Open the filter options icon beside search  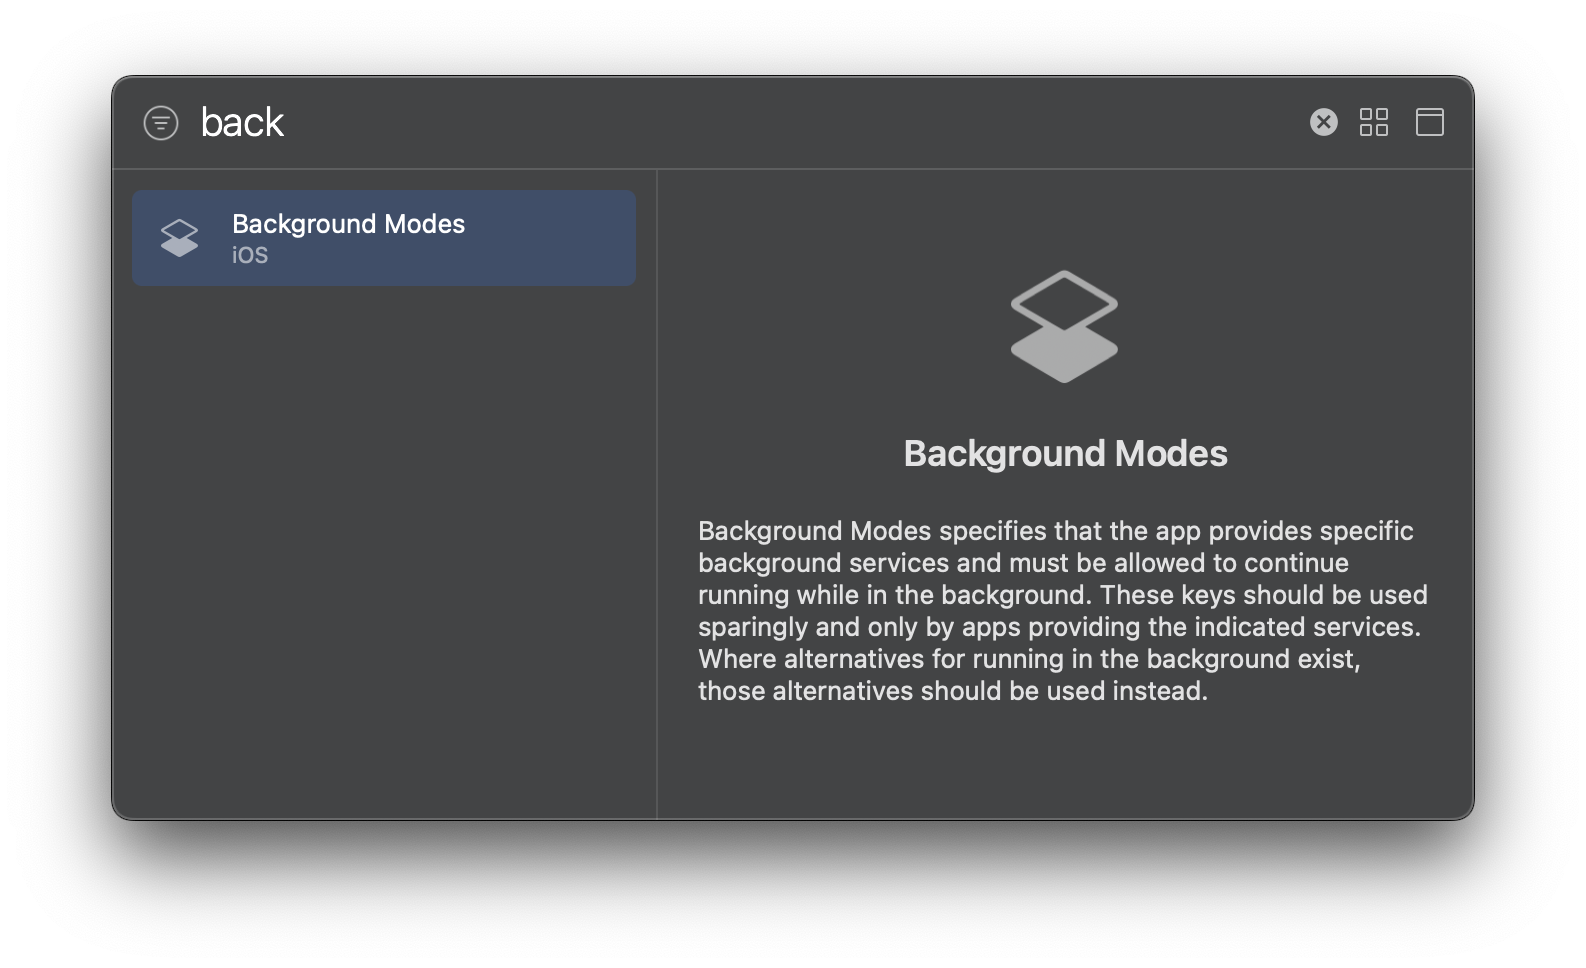tap(161, 123)
